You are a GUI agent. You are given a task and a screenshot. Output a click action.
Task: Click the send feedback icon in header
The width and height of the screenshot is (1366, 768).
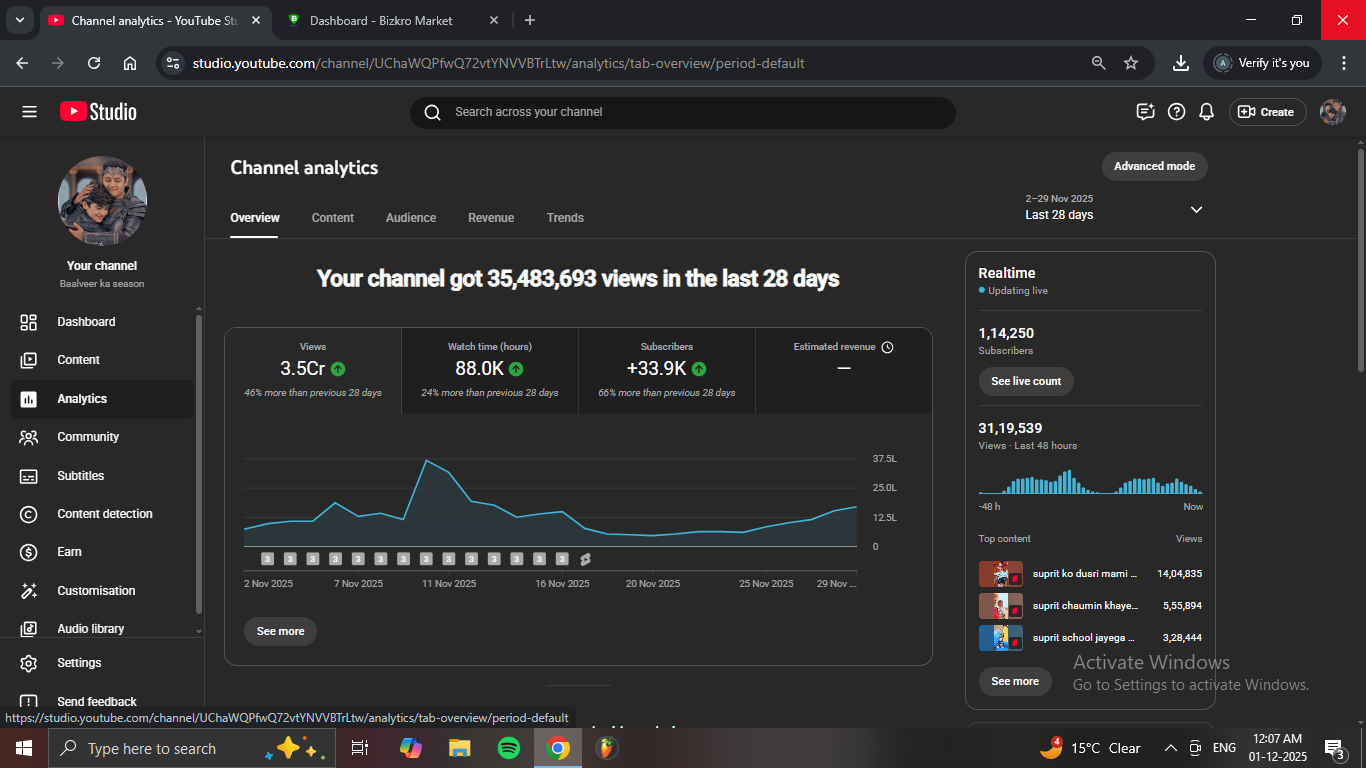(1146, 112)
